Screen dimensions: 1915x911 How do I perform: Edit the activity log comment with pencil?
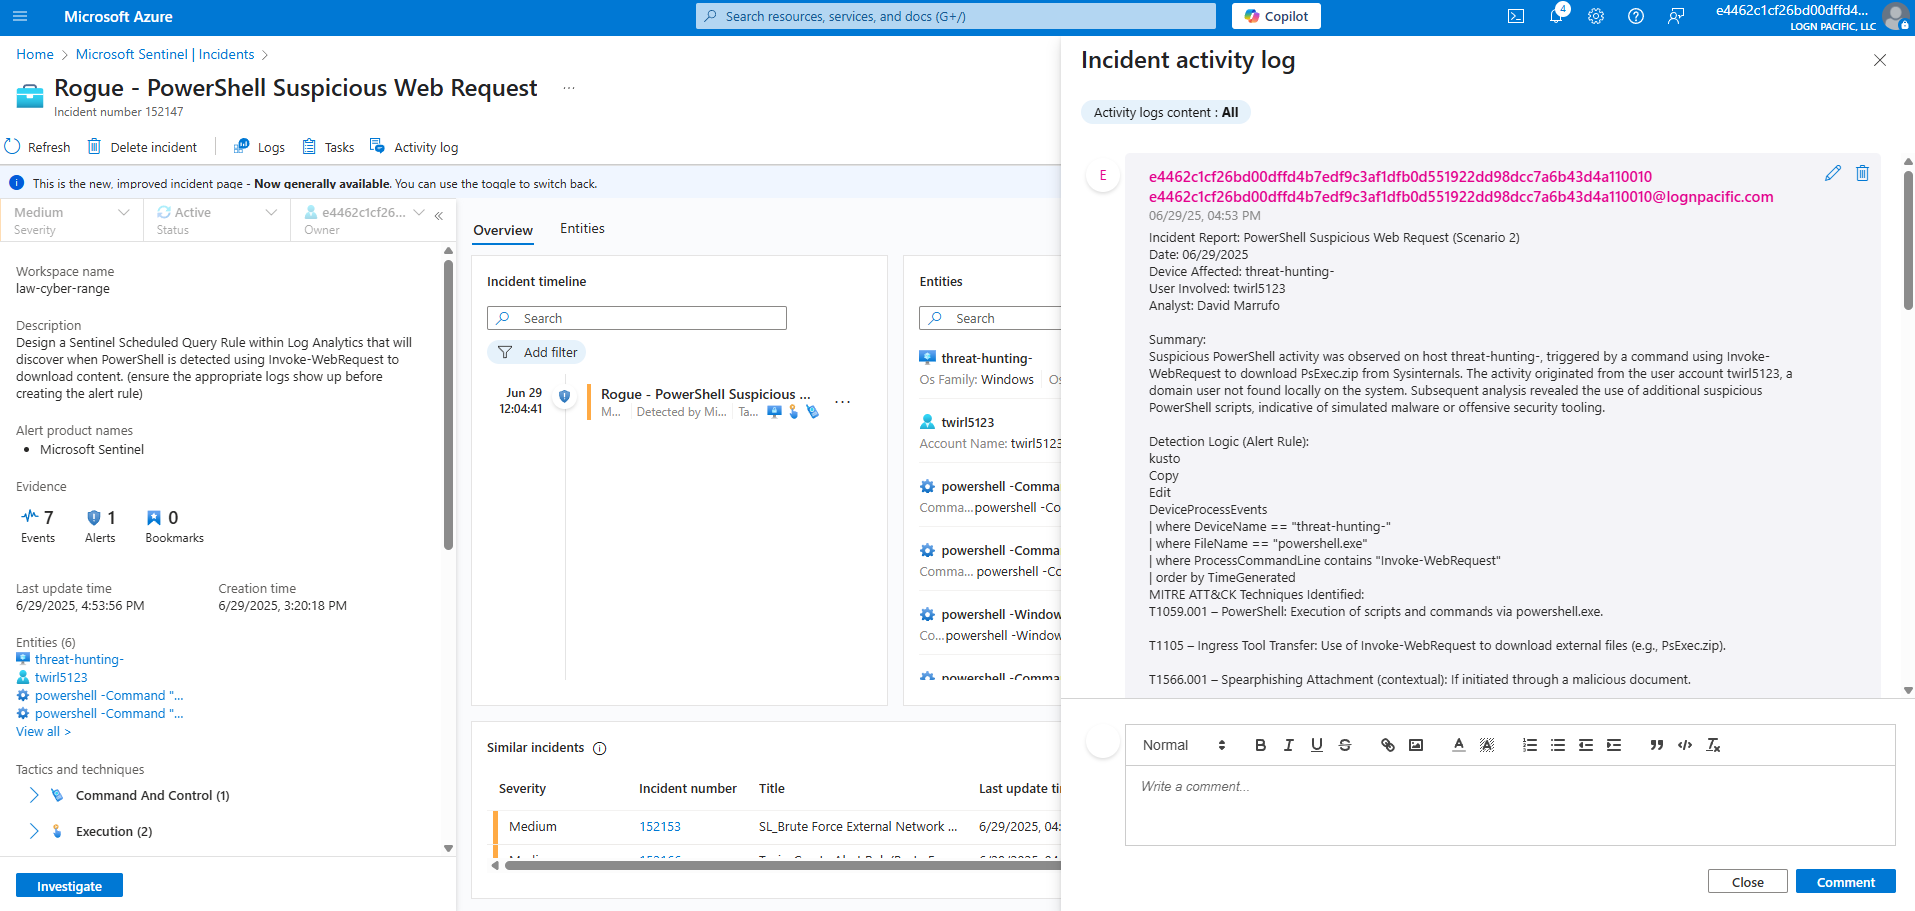point(1833,173)
